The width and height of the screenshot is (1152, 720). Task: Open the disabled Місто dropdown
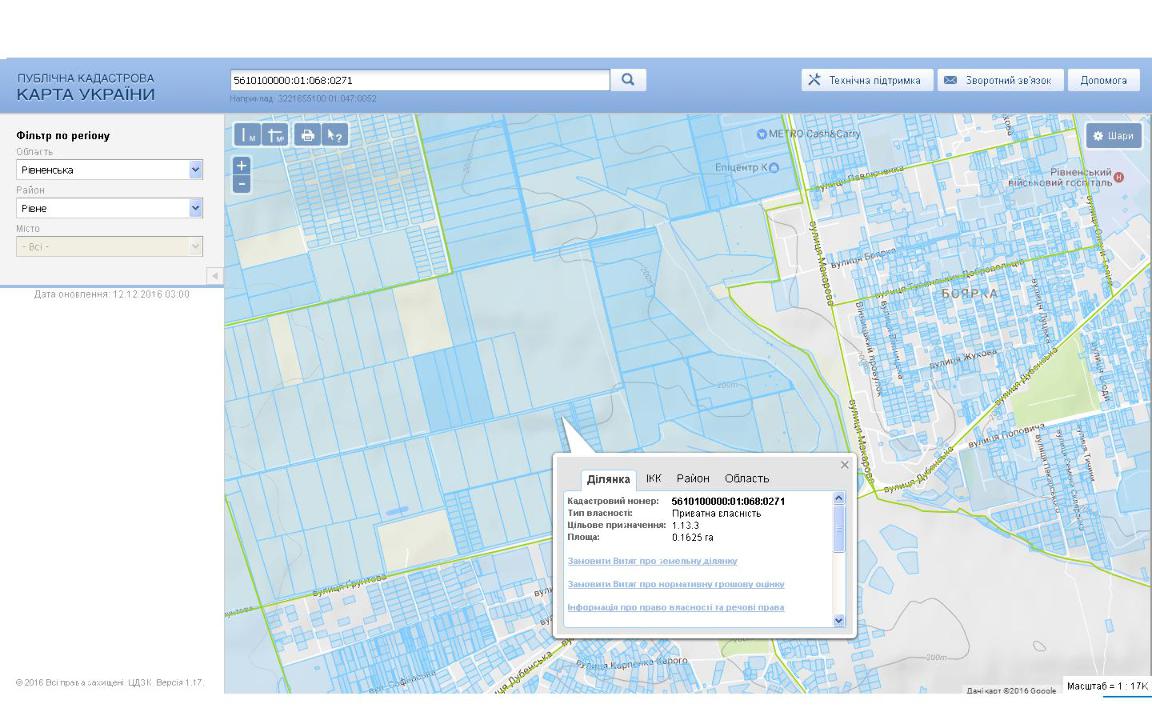(x=109, y=246)
